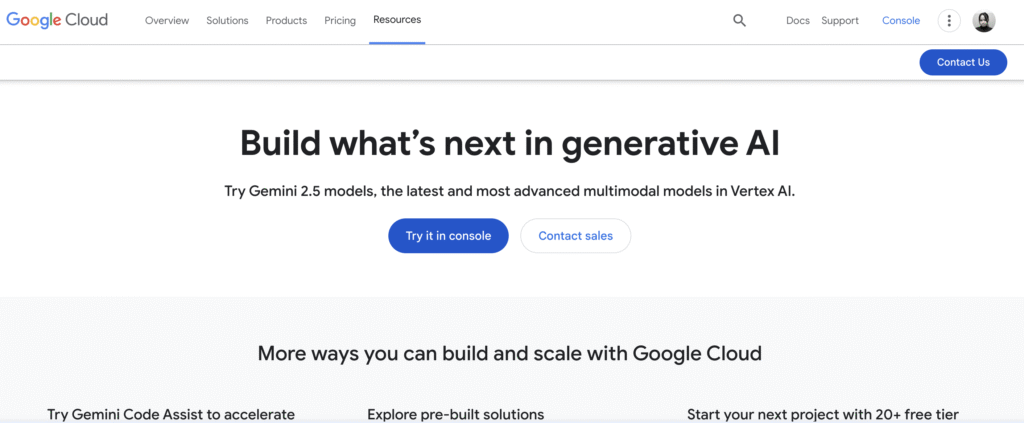1024x423 pixels.
Task: Visit the Support link
Action: (840, 21)
